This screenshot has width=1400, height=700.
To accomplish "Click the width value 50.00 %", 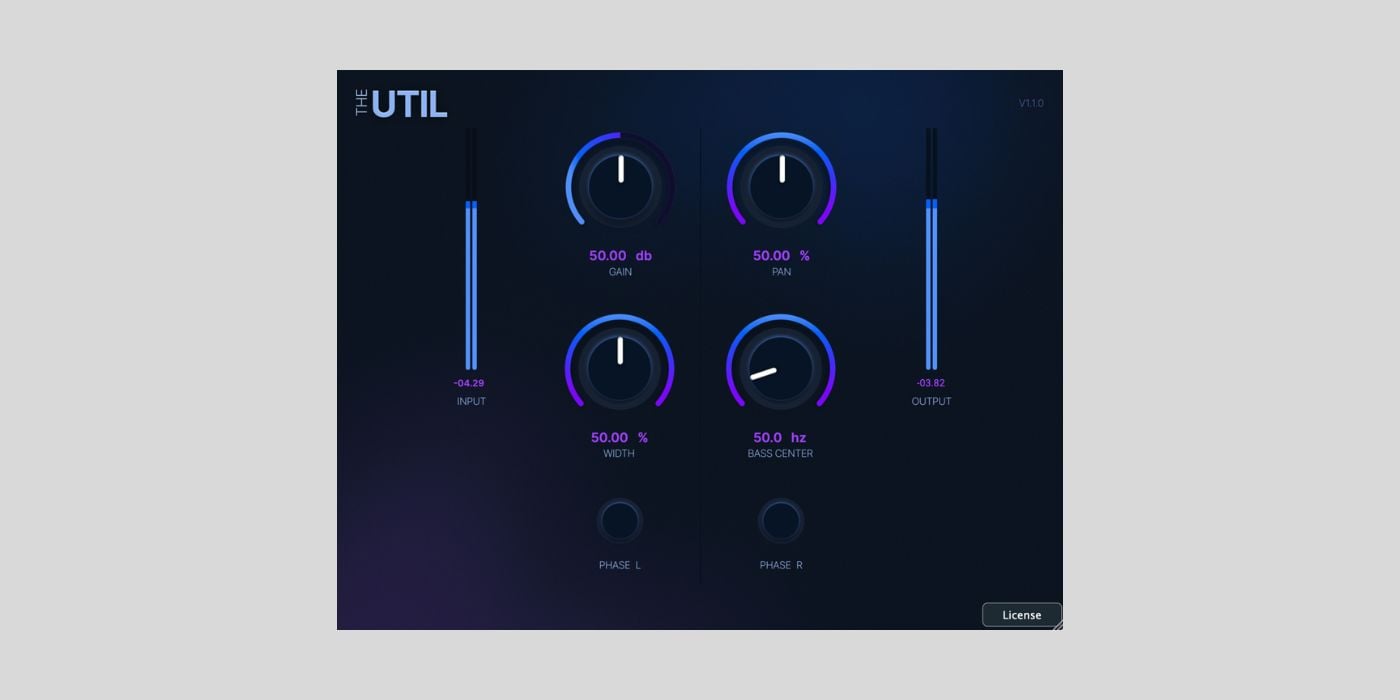I will (x=620, y=438).
